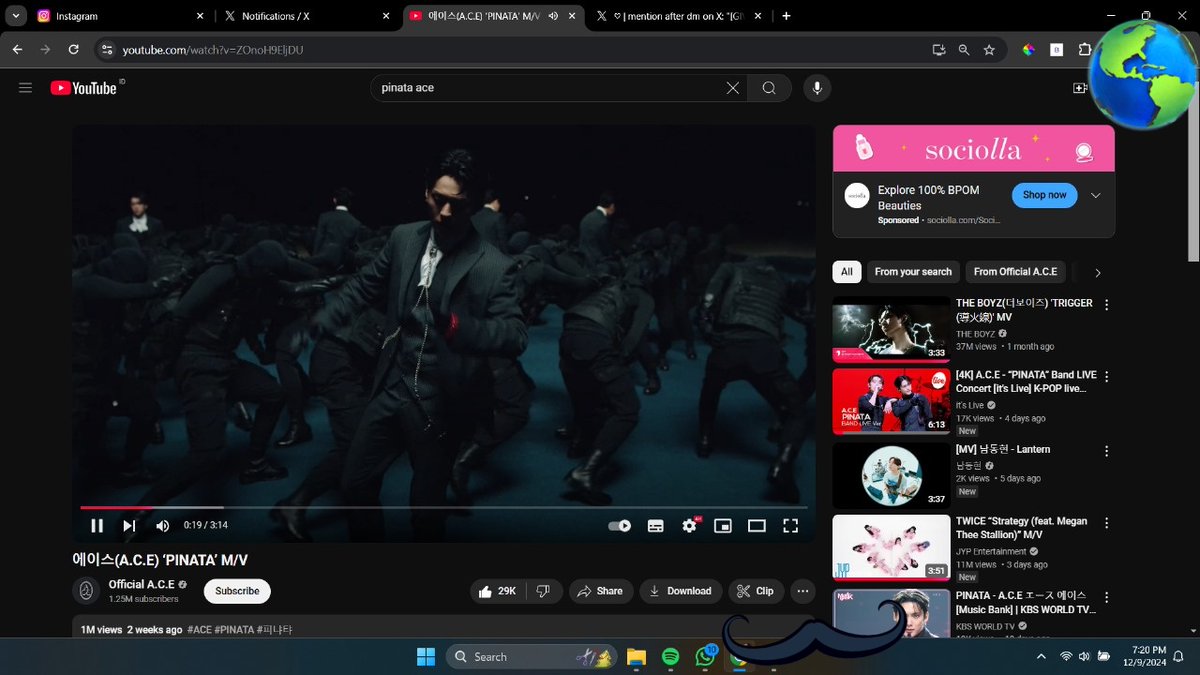Bookmark this page with star icon
Screen dimensions: 1200x675
pos(989,49)
